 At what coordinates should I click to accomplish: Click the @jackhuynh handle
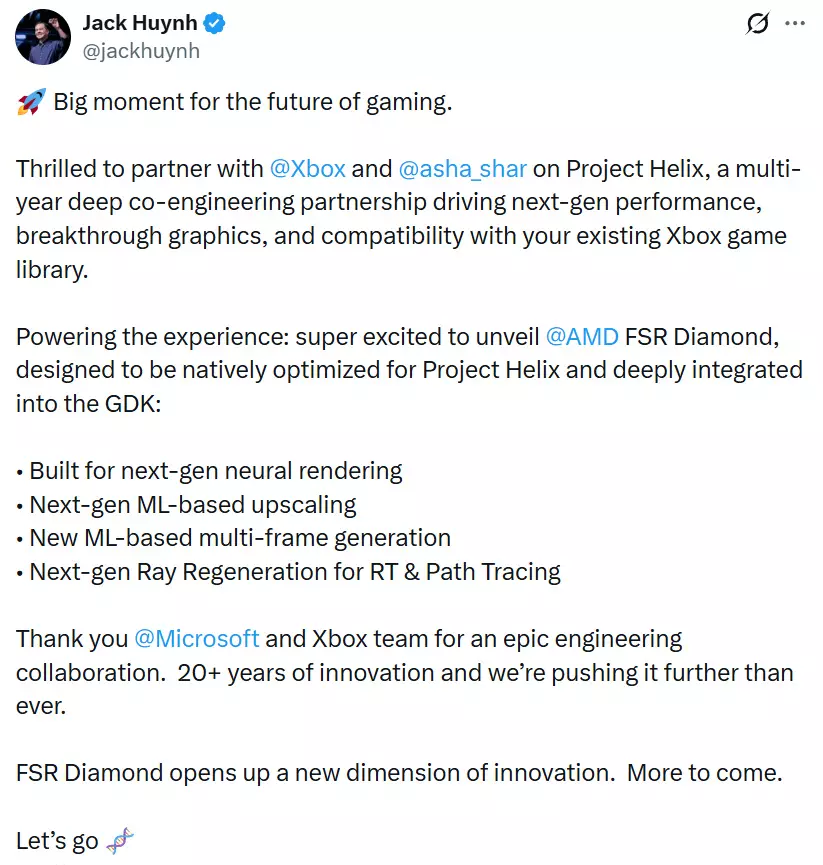point(141,51)
